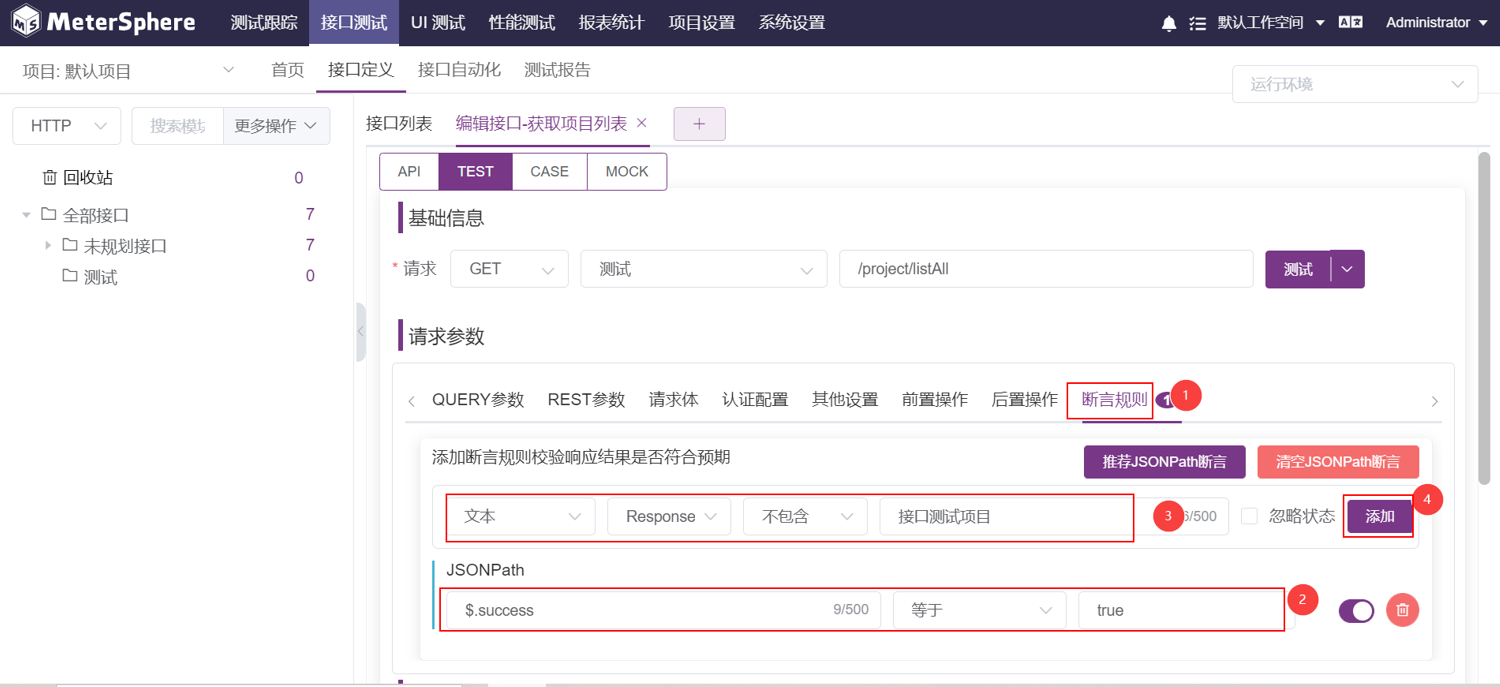
Task: Open the 测试报告 sub-tab
Action: click(x=558, y=70)
